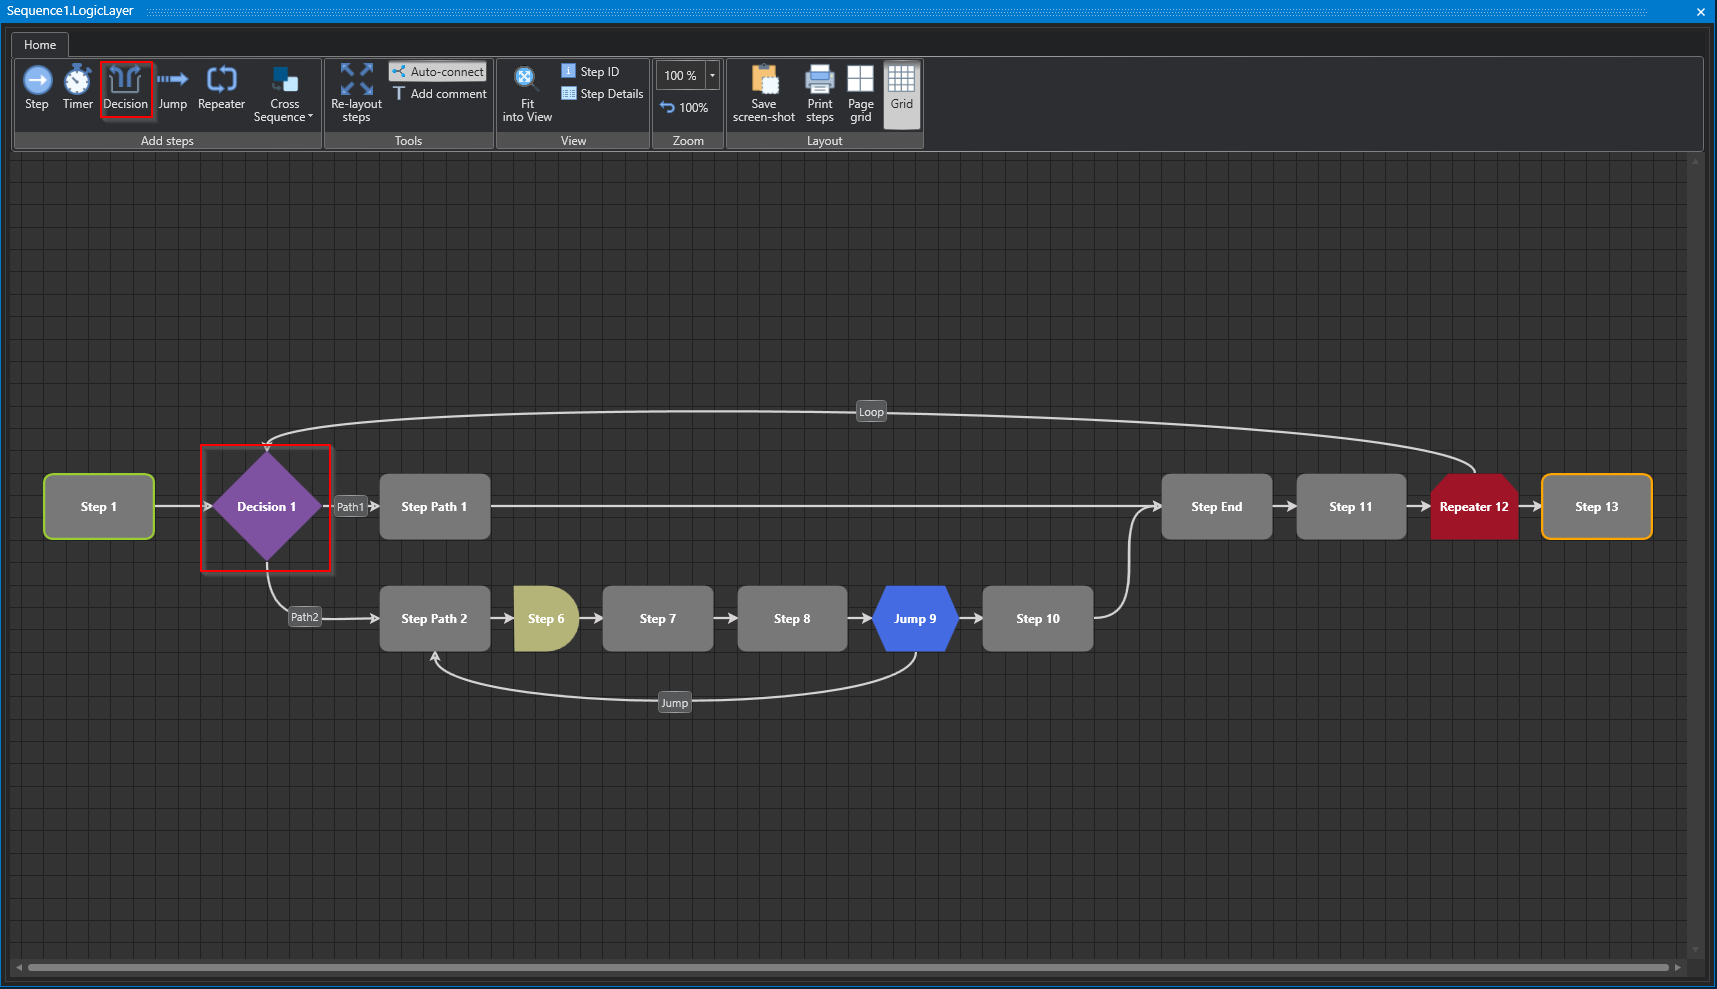Switch to the Home ribbon tab

pyautogui.click(x=40, y=45)
